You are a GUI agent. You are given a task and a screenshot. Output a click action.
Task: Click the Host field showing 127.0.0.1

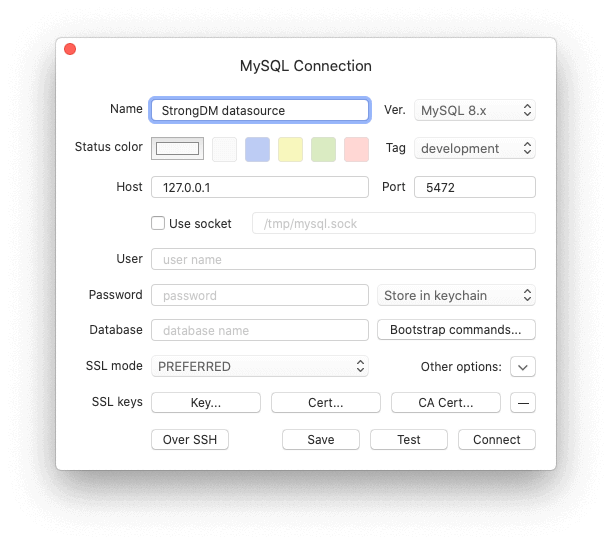pos(260,187)
